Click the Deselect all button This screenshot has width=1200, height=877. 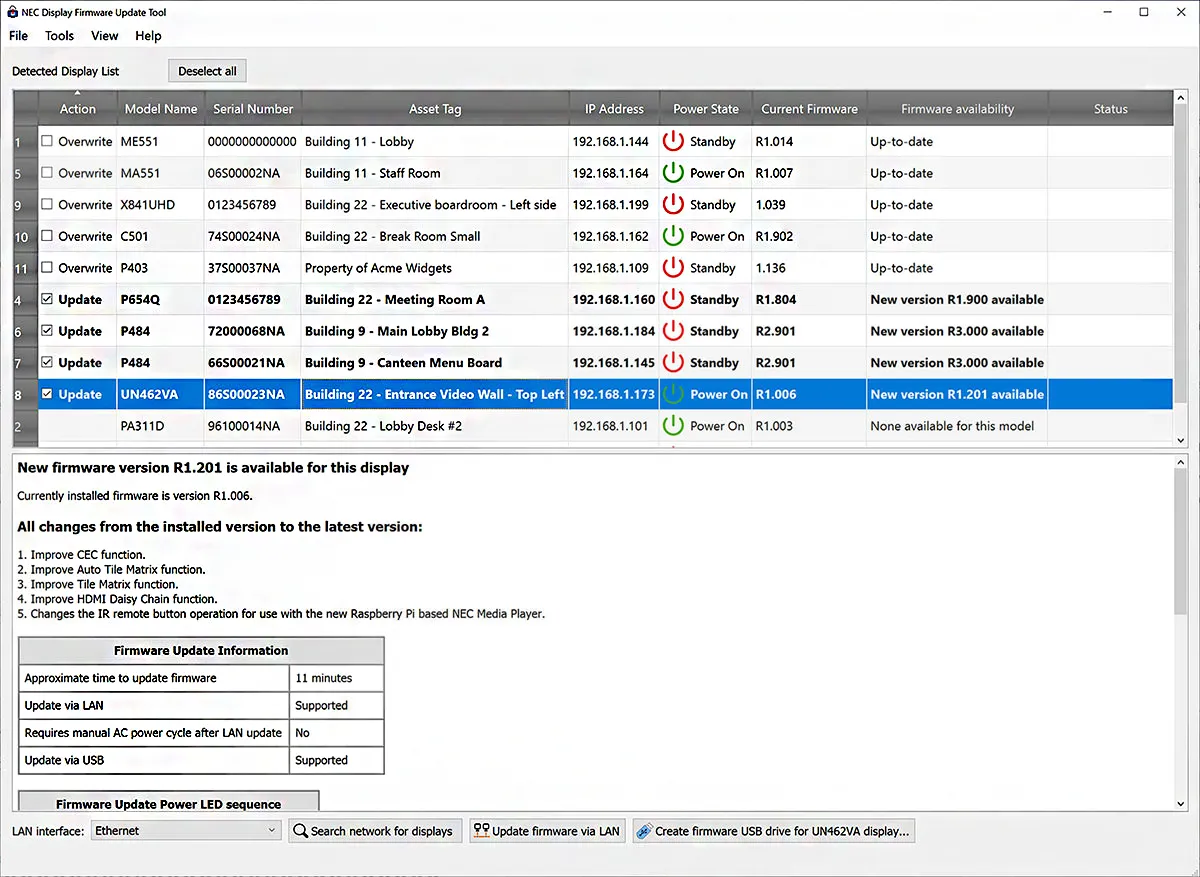click(207, 71)
